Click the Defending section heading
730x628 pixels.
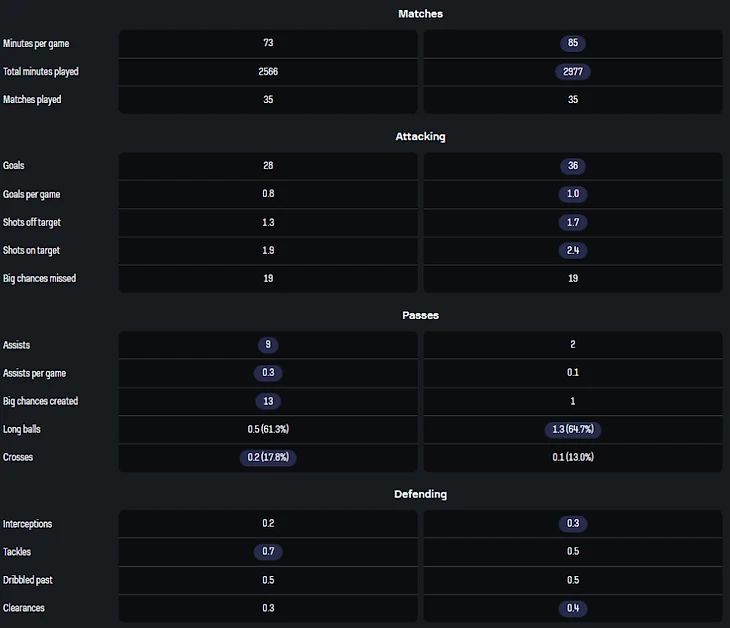(x=420, y=494)
